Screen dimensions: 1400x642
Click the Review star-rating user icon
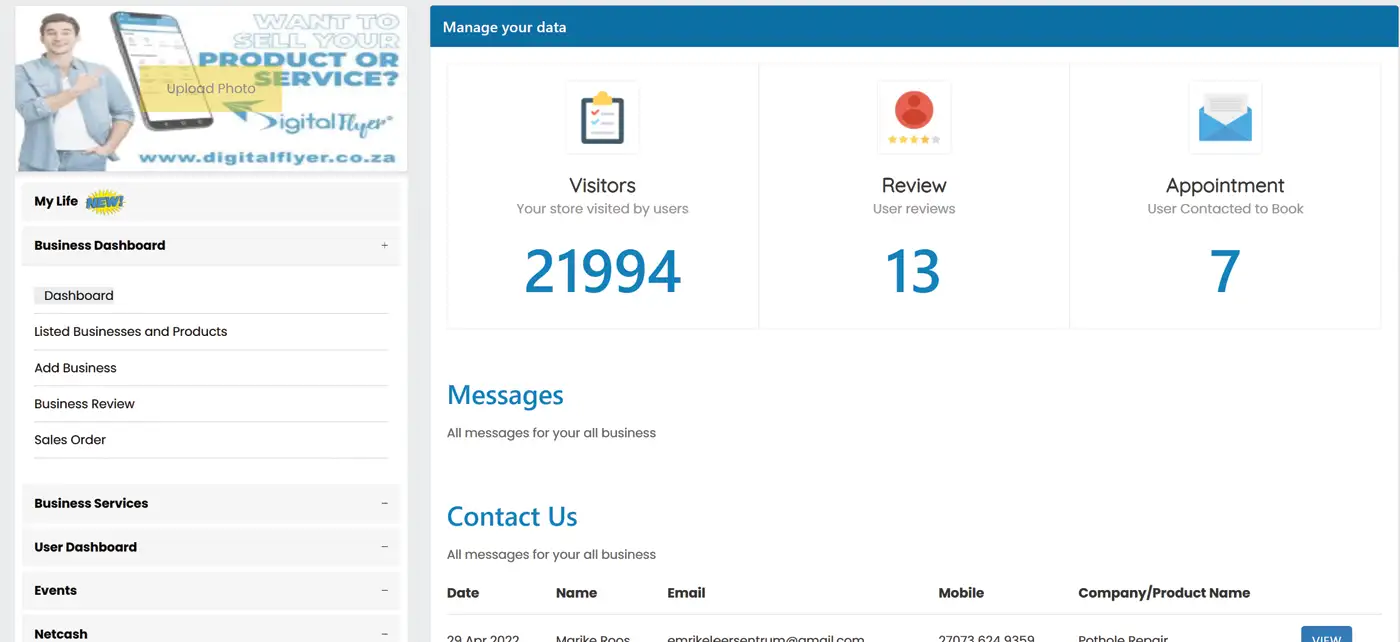point(913,118)
